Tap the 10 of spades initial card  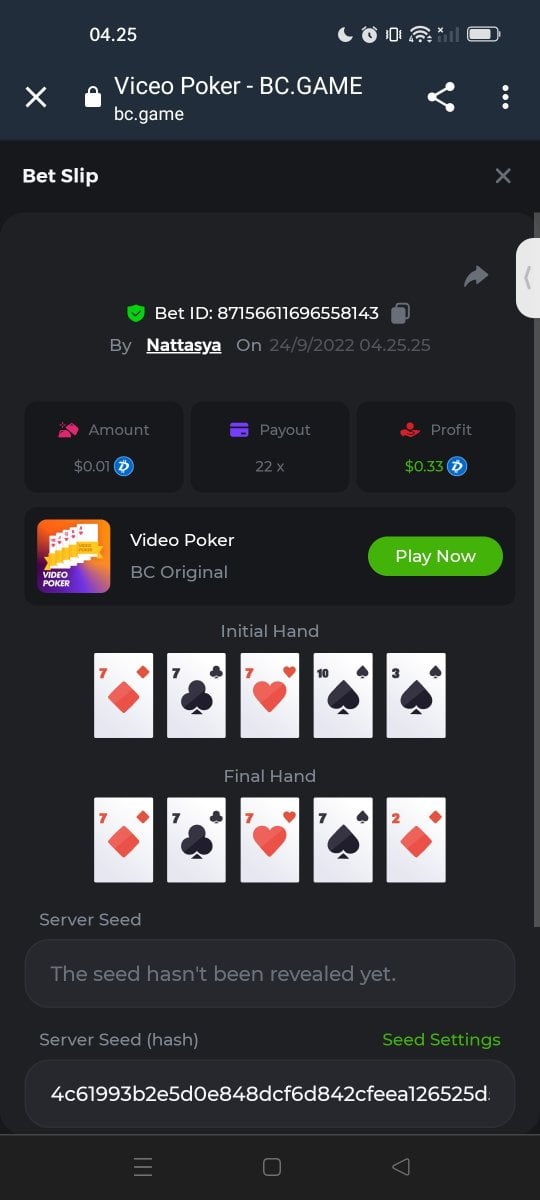pos(343,695)
